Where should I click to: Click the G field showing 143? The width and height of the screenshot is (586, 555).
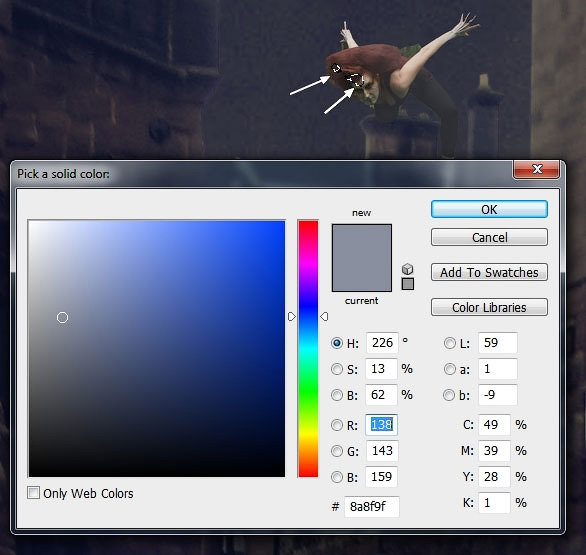tap(382, 451)
